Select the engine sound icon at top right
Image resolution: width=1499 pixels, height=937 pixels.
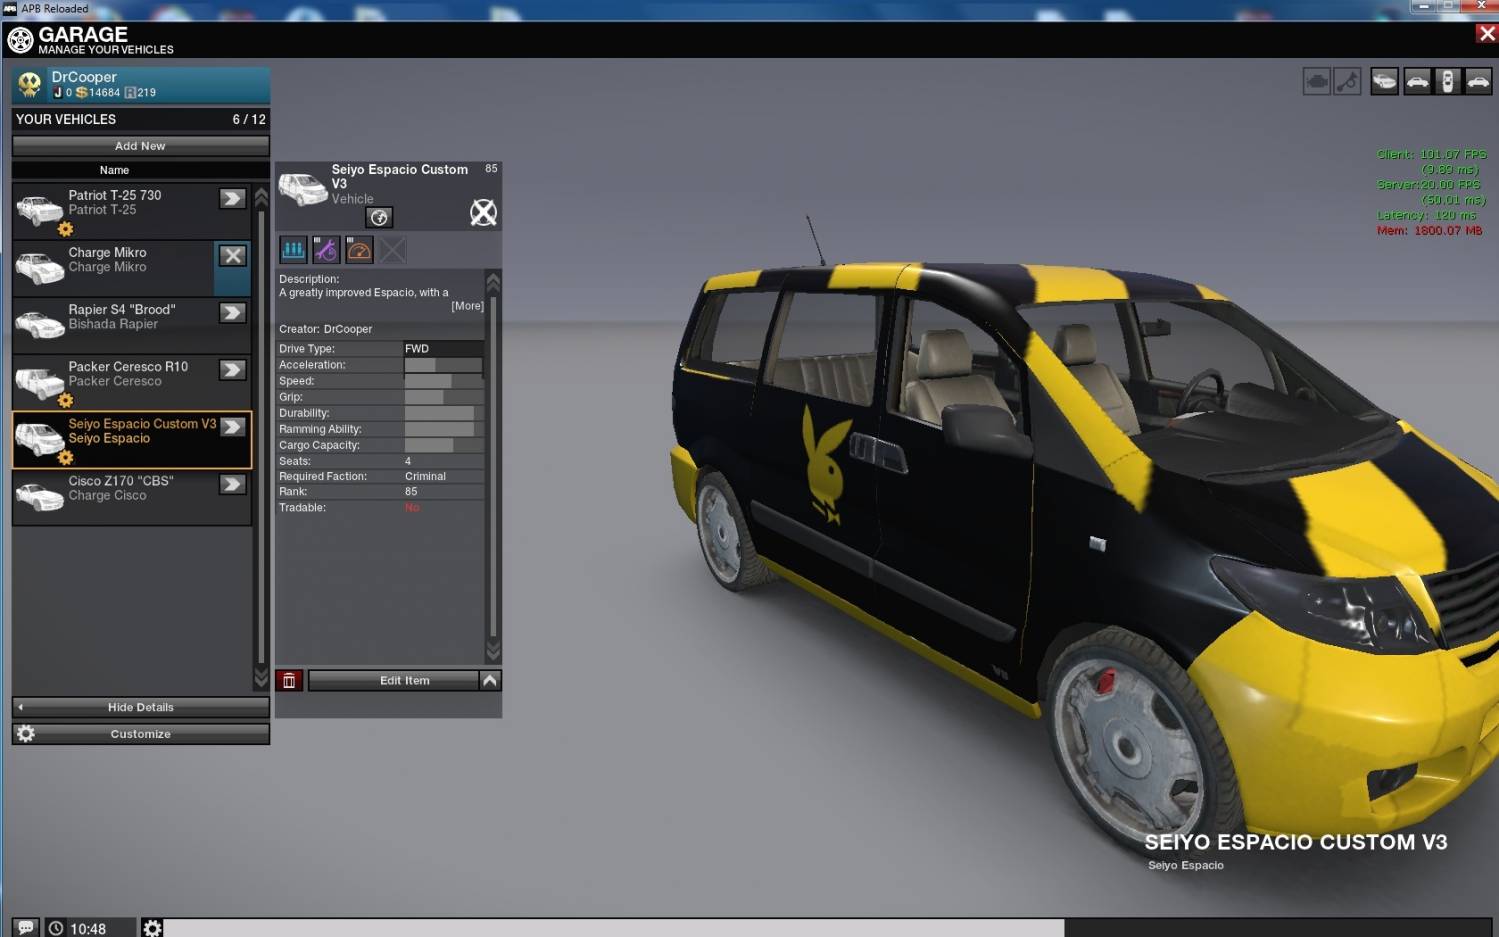click(1317, 82)
